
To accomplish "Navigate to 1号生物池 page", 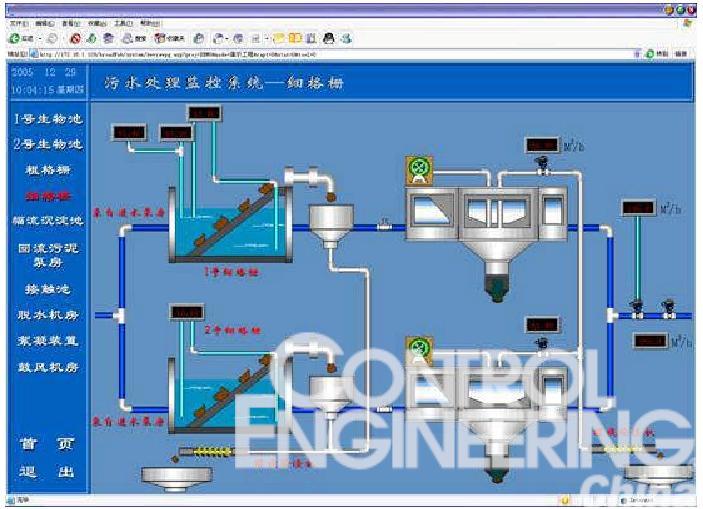I will coord(48,119).
